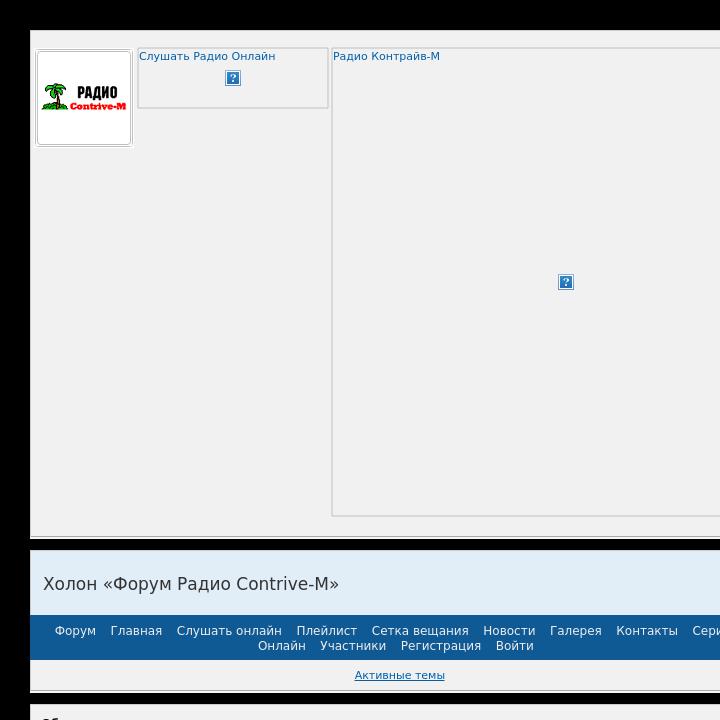This screenshot has width=720, height=720.
Task: Go to the Новости section
Action: 509,630
